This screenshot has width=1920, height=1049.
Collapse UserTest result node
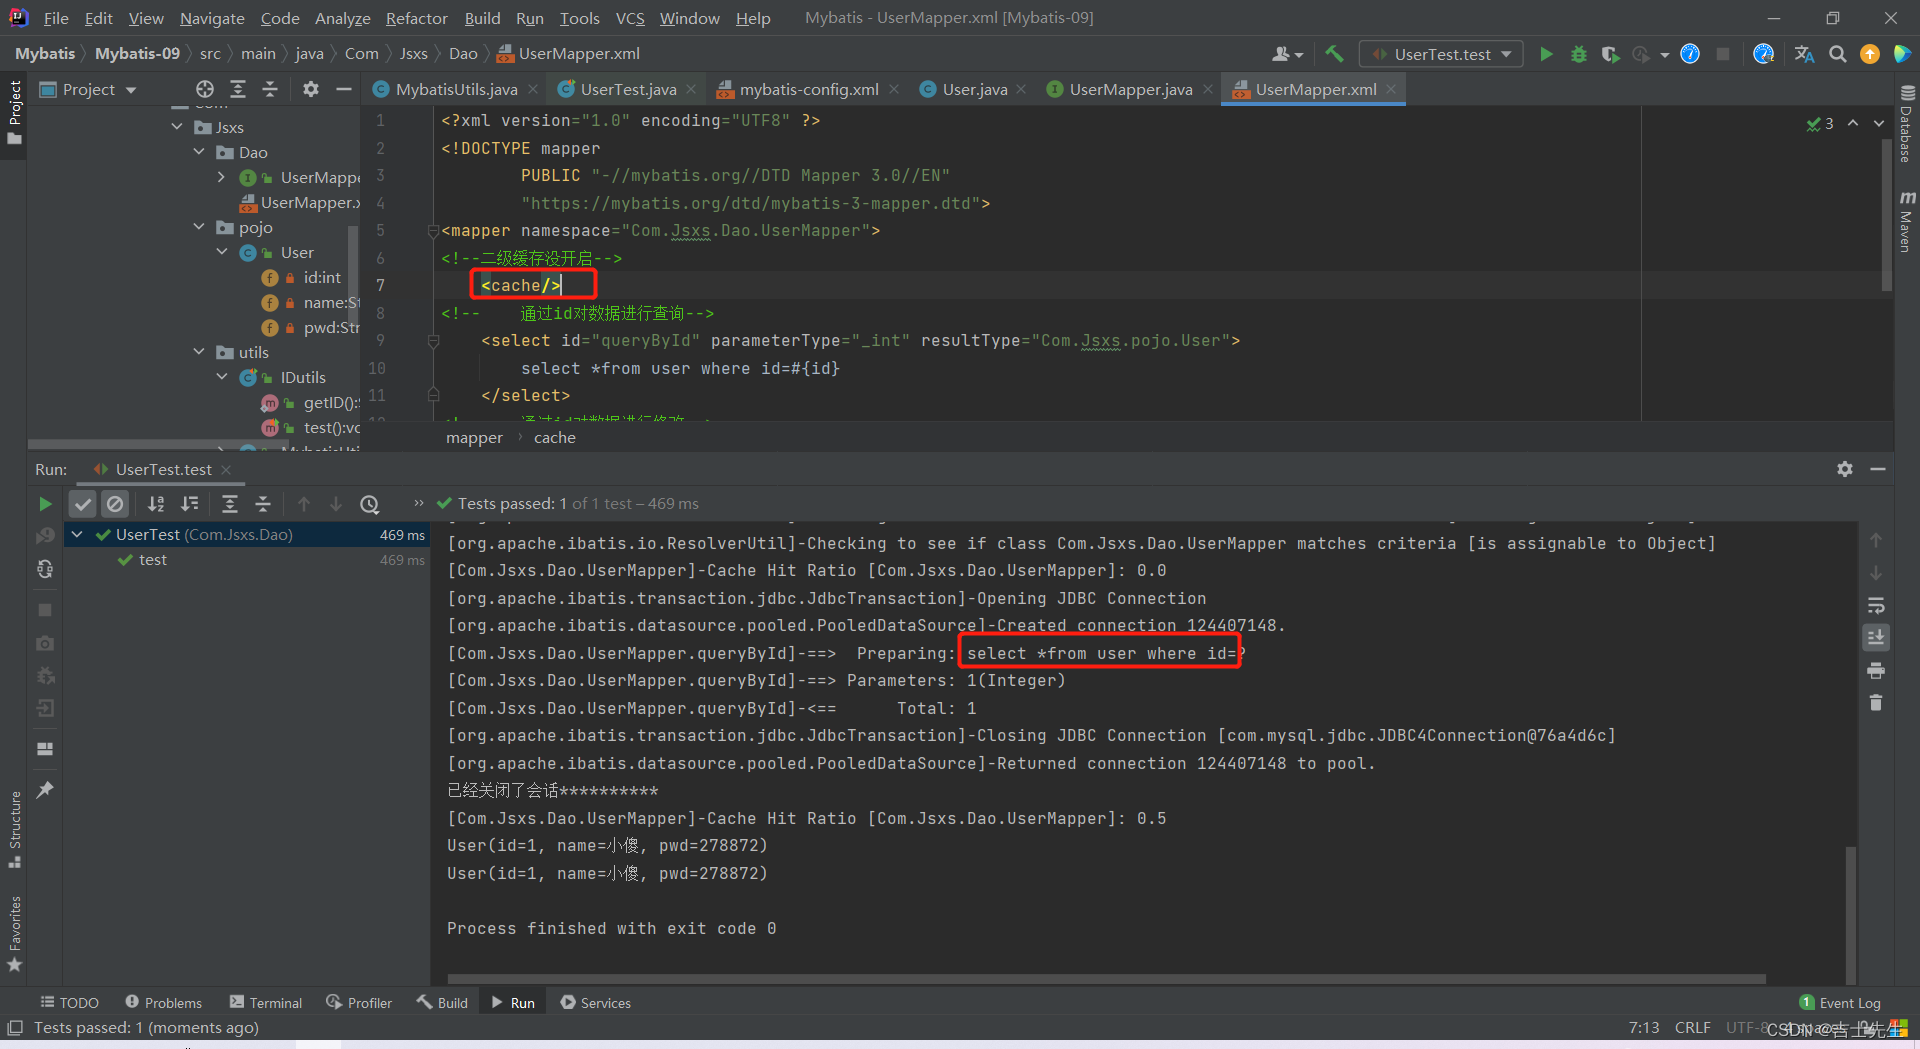(77, 535)
